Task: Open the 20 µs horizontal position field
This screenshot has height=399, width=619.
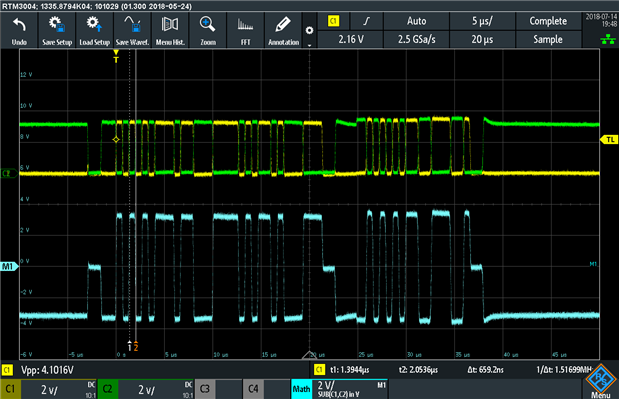Action: point(482,39)
